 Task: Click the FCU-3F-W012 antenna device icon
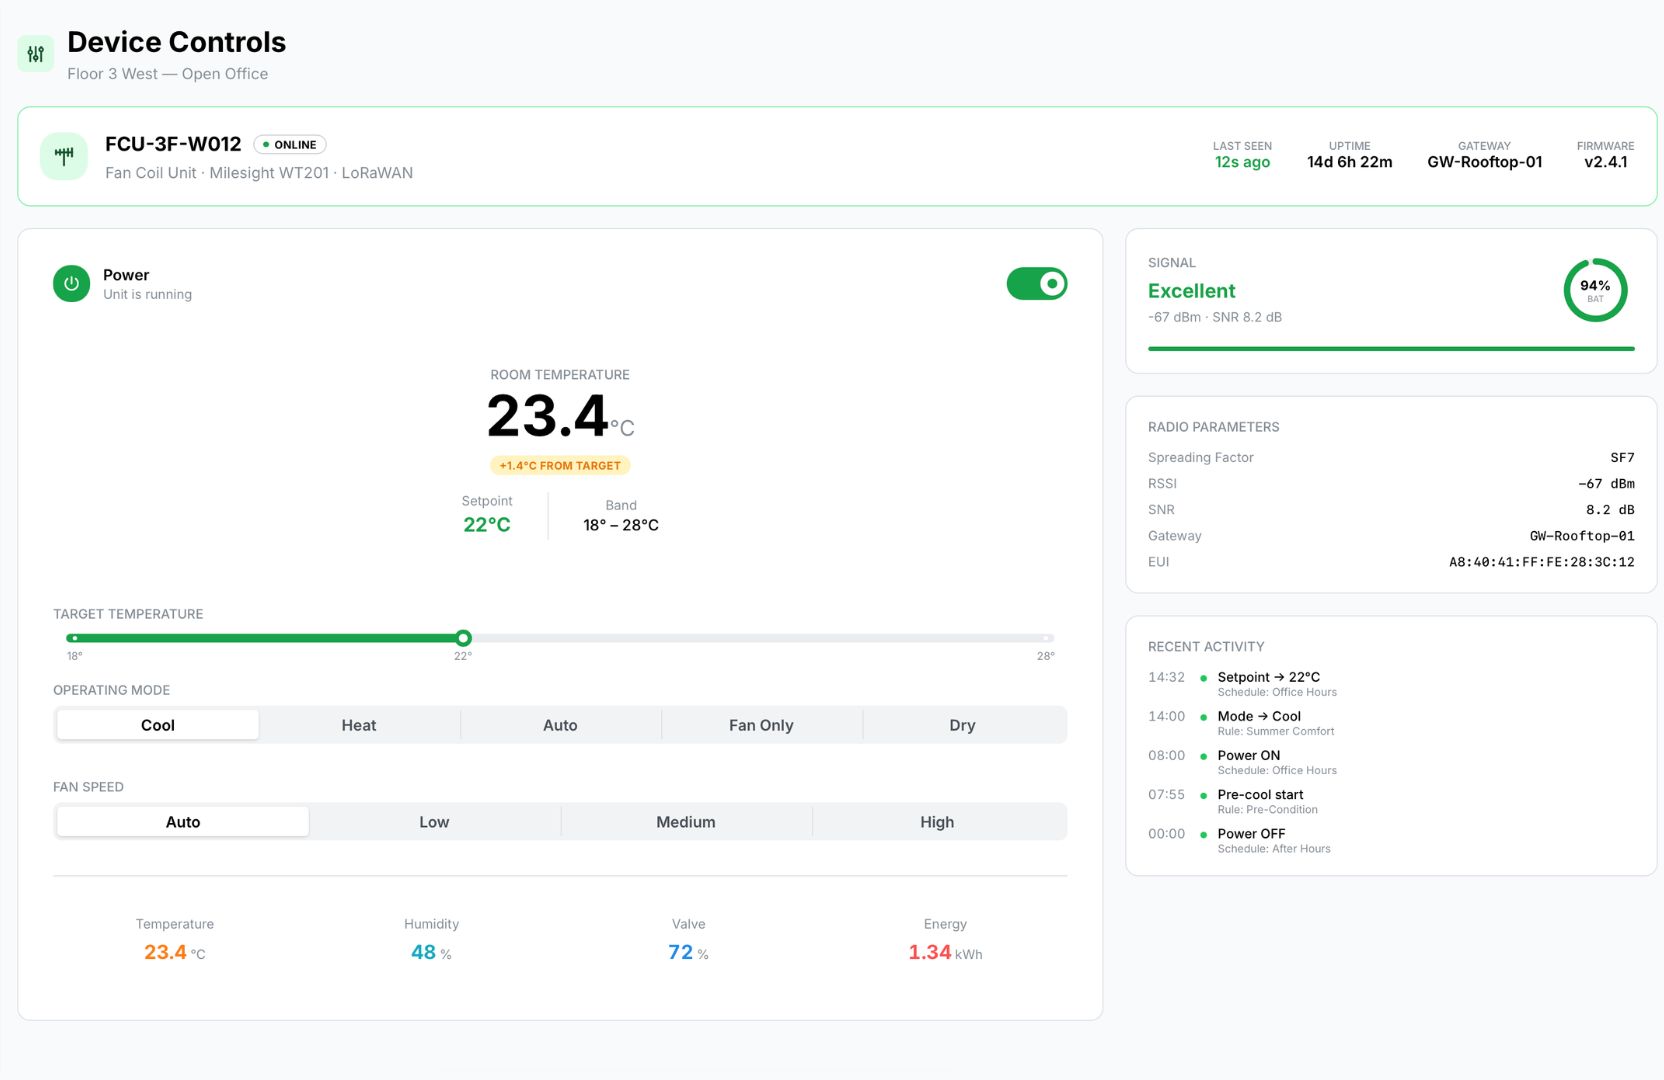pos(64,156)
